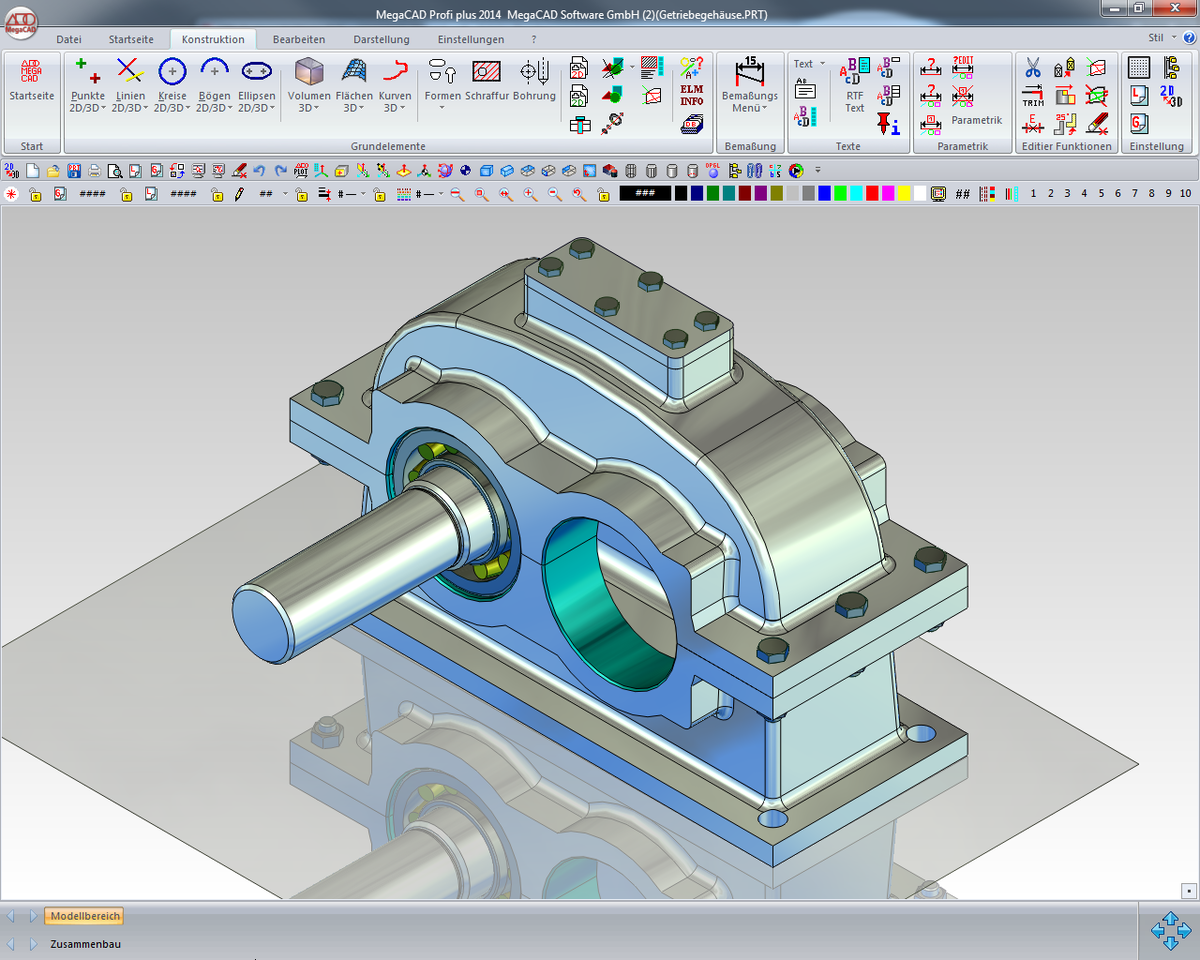Switch to the Bearbeiten ribbon tab
This screenshot has height=960, width=1200.
pos(298,39)
